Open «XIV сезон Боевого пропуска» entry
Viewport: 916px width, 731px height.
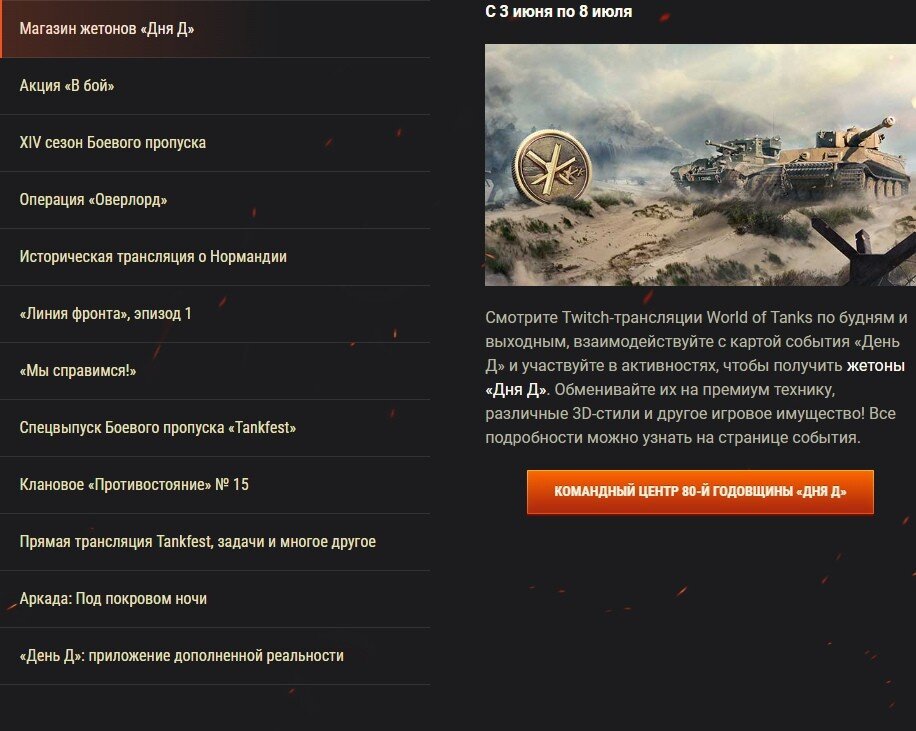click(x=215, y=143)
